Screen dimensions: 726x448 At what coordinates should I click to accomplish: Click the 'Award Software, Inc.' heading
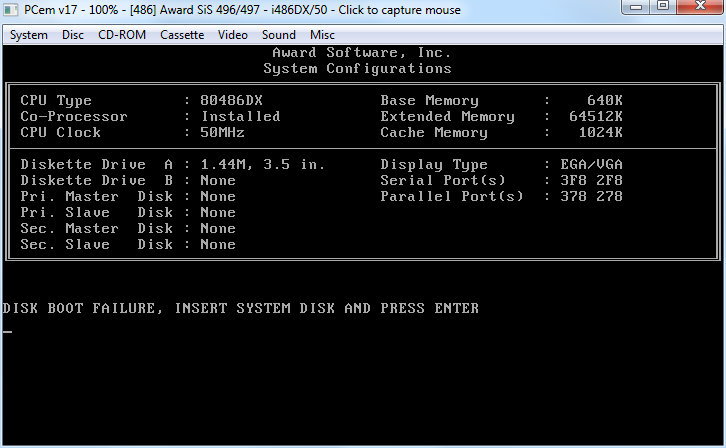point(362,52)
